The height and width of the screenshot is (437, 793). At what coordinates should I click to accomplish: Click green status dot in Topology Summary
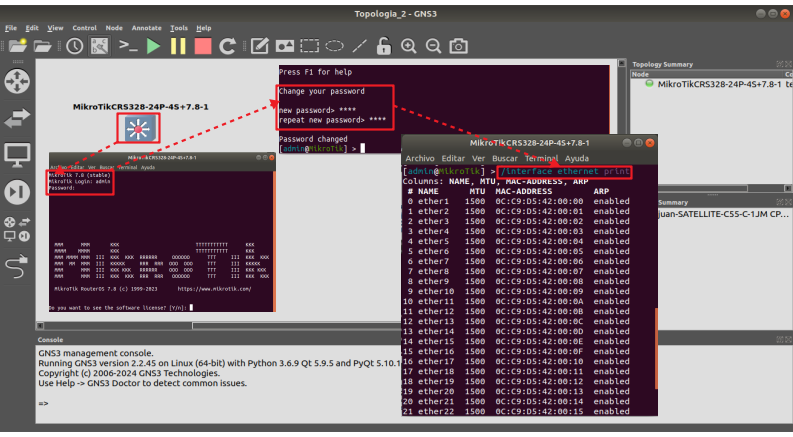point(649,84)
